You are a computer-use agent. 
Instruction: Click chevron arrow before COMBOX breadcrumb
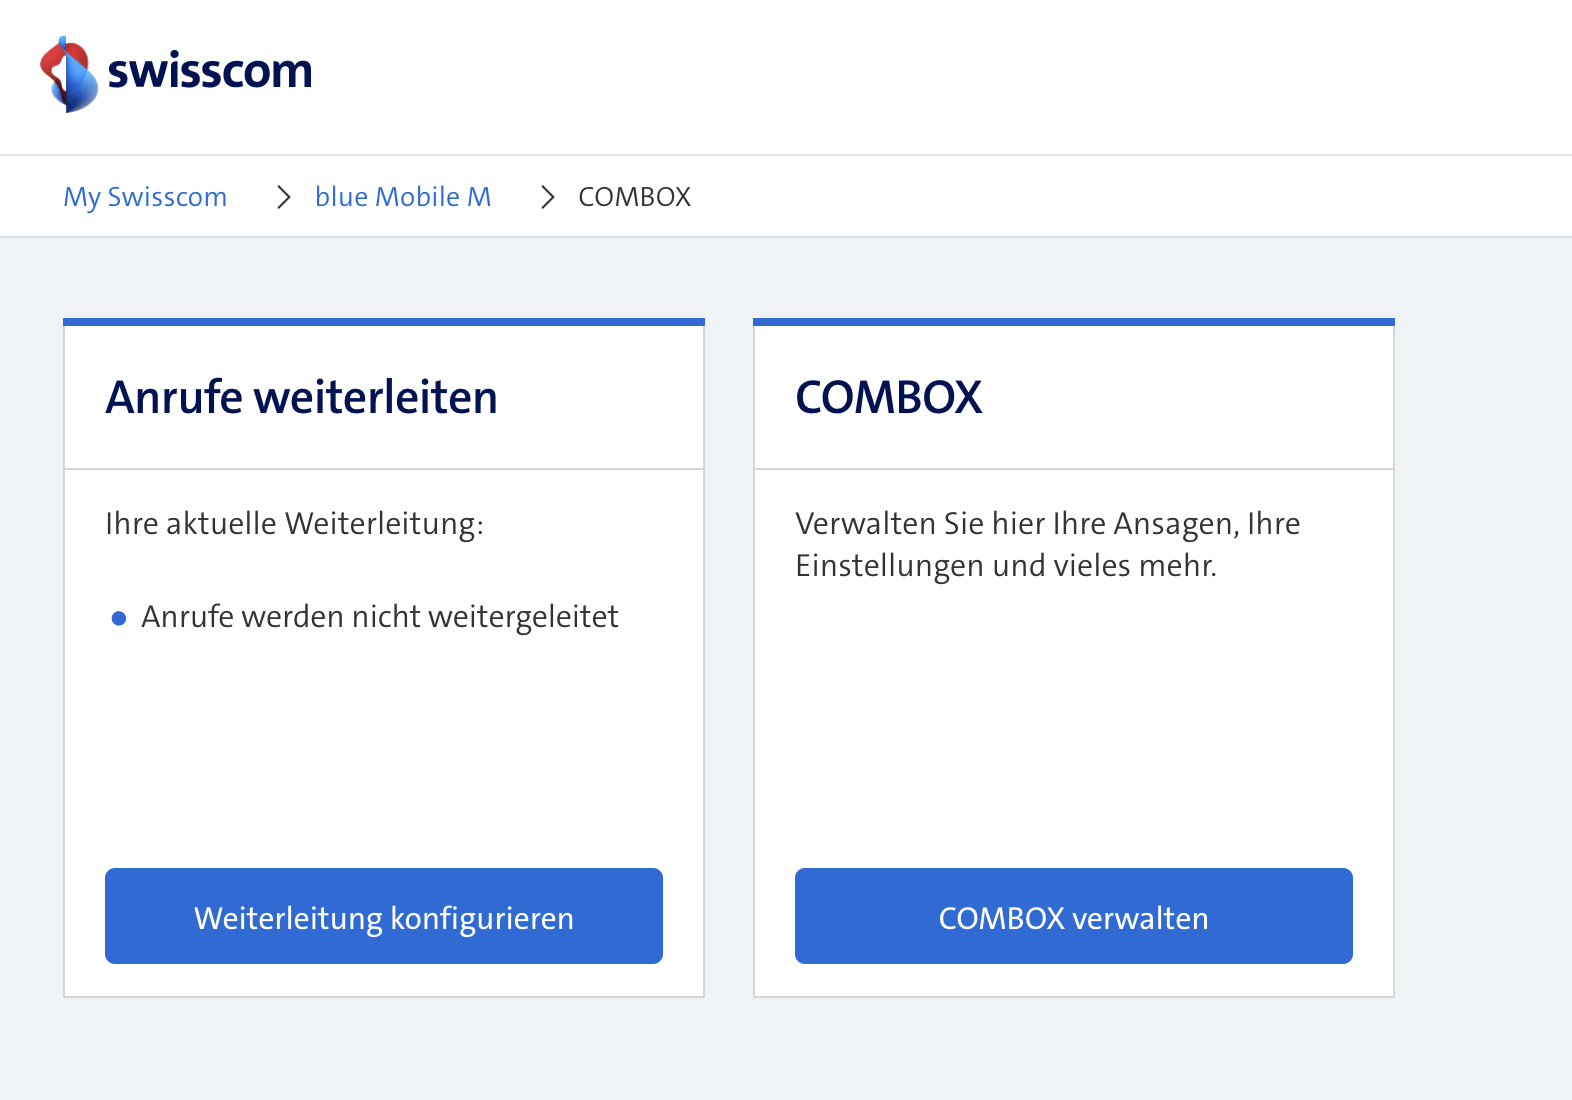547,197
